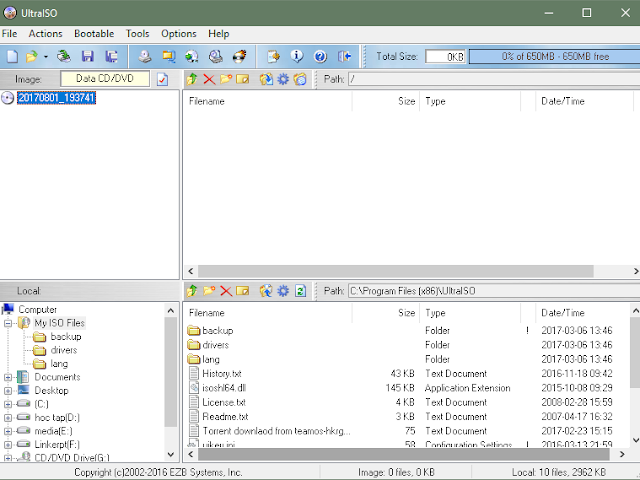Screen dimensions: 640x480
Task: Select the 20170801_193741 image root node
Action: [x=56, y=98]
